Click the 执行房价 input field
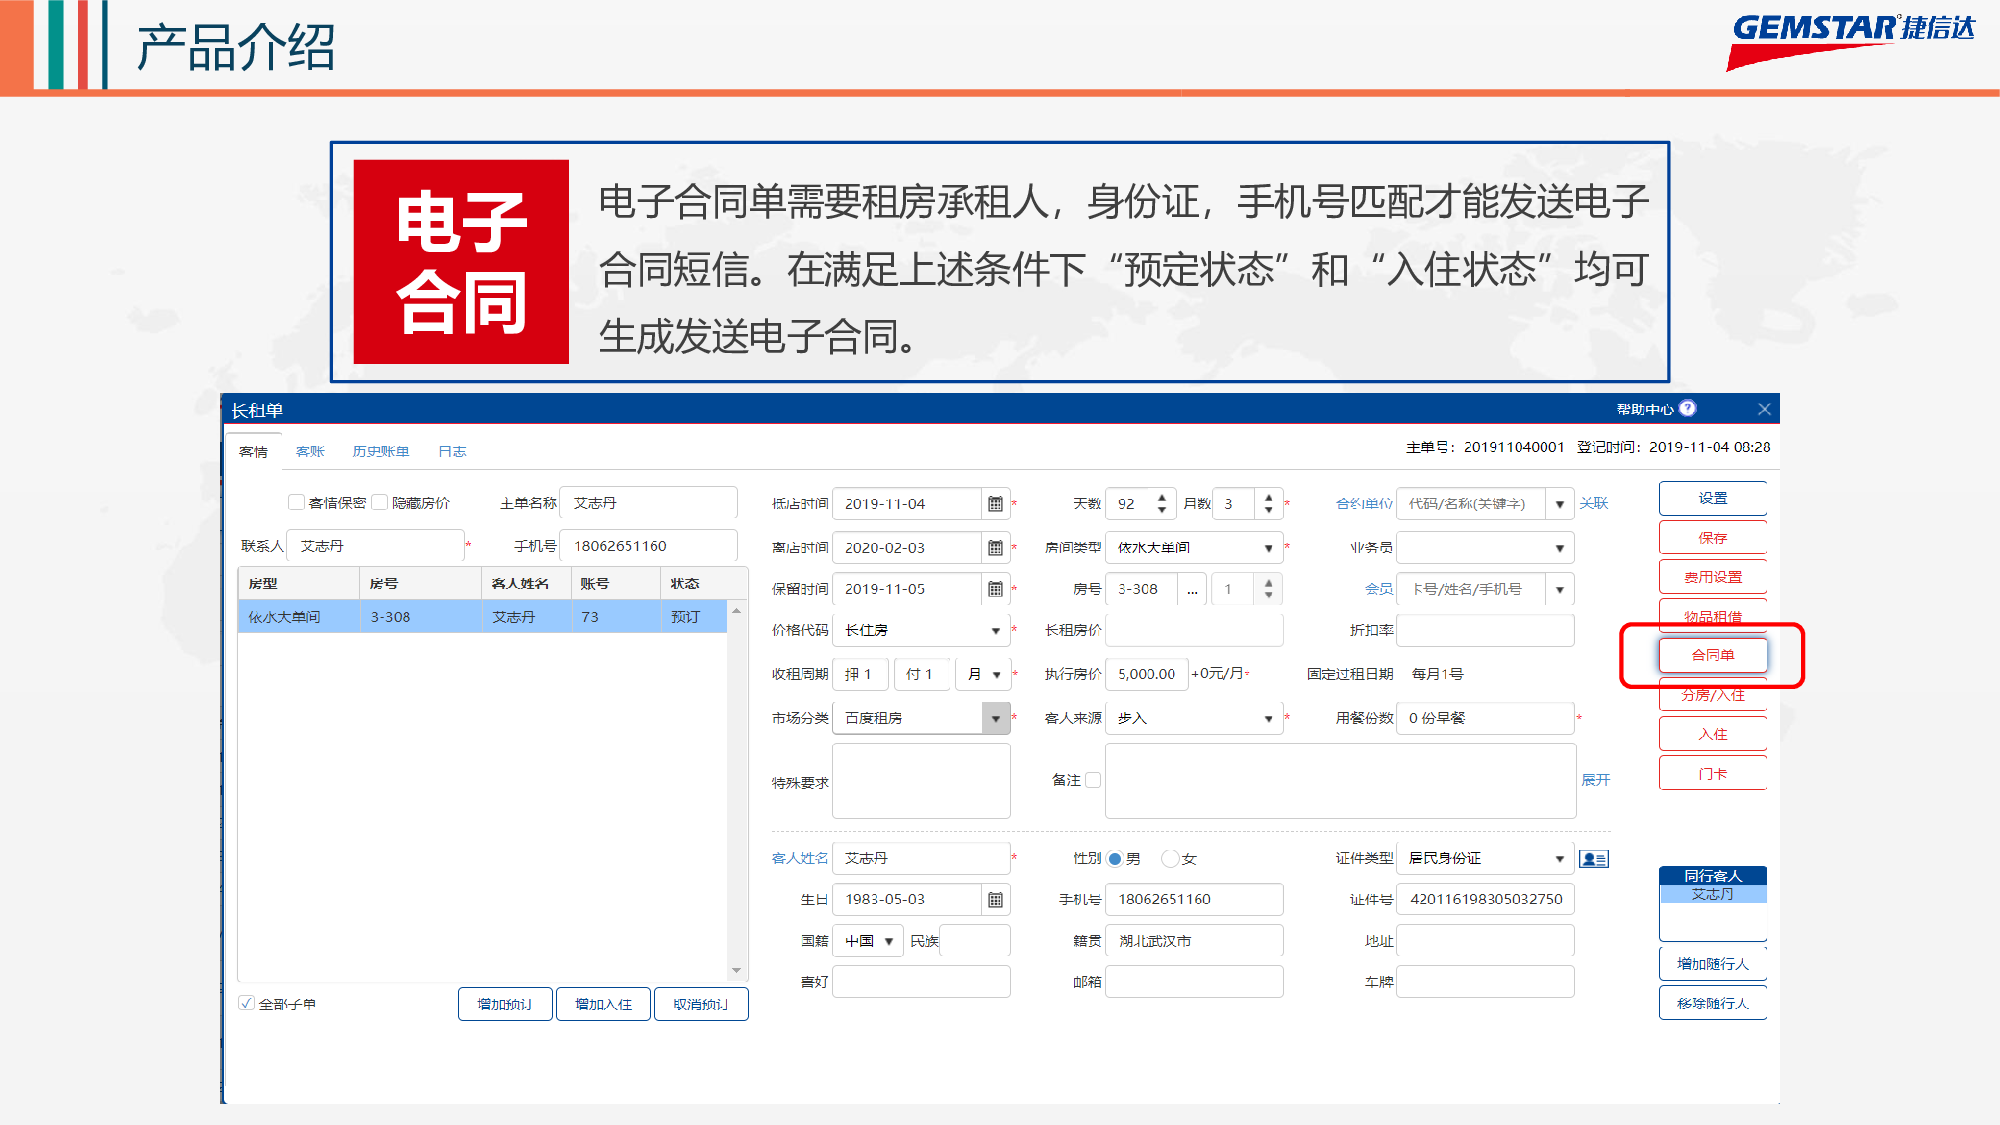Viewport: 2000px width, 1125px height. coord(1147,674)
